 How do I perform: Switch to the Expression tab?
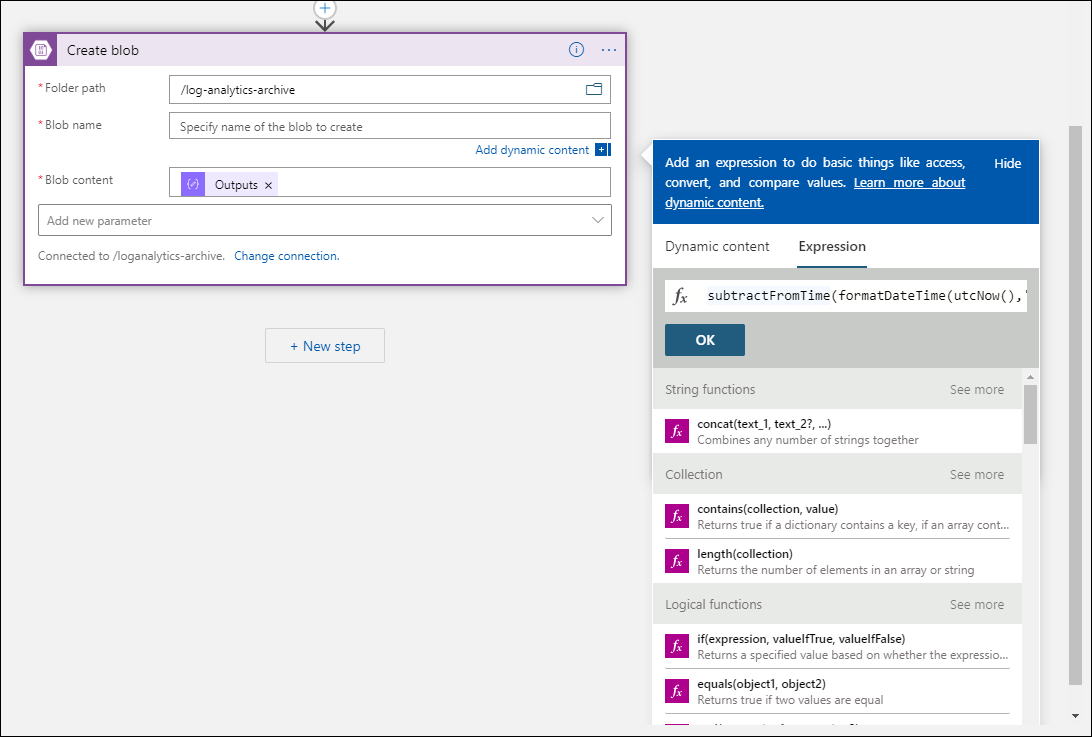831,246
